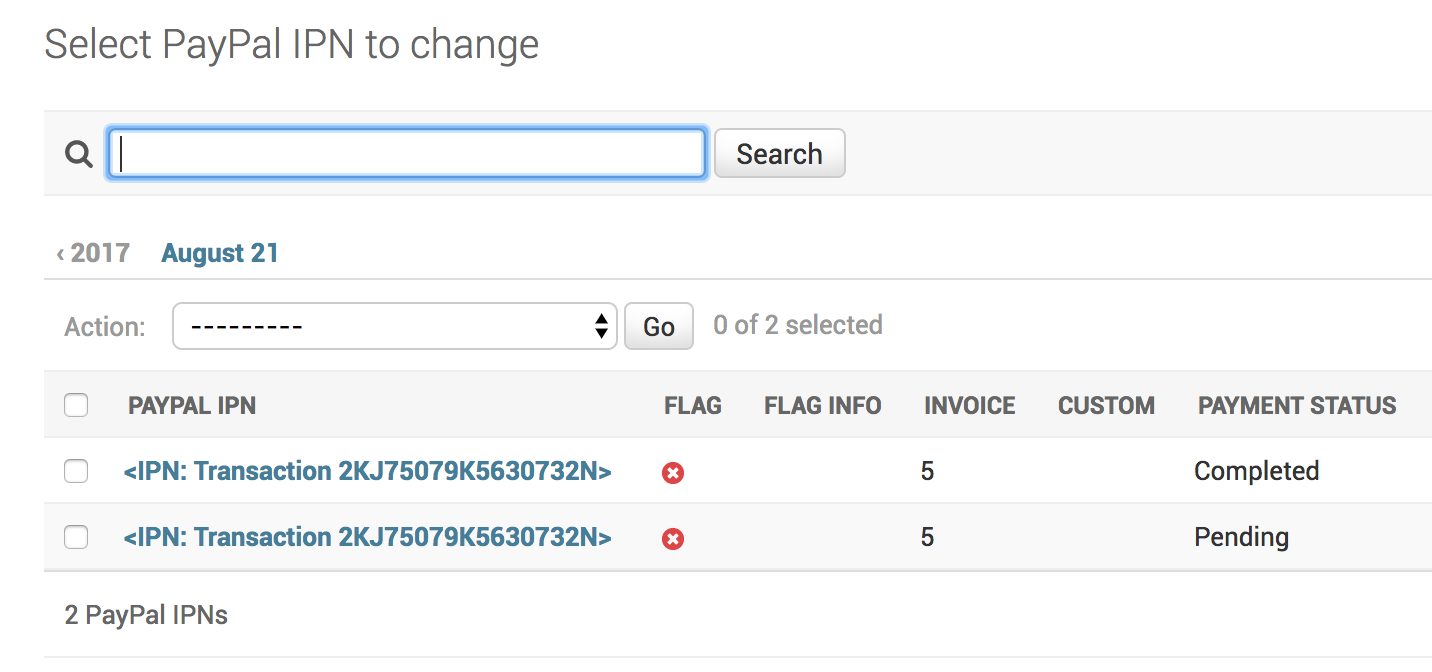Sort by the PAYPAL IPN column header
Screen dimensions: 1432x672
[x=192, y=405]
